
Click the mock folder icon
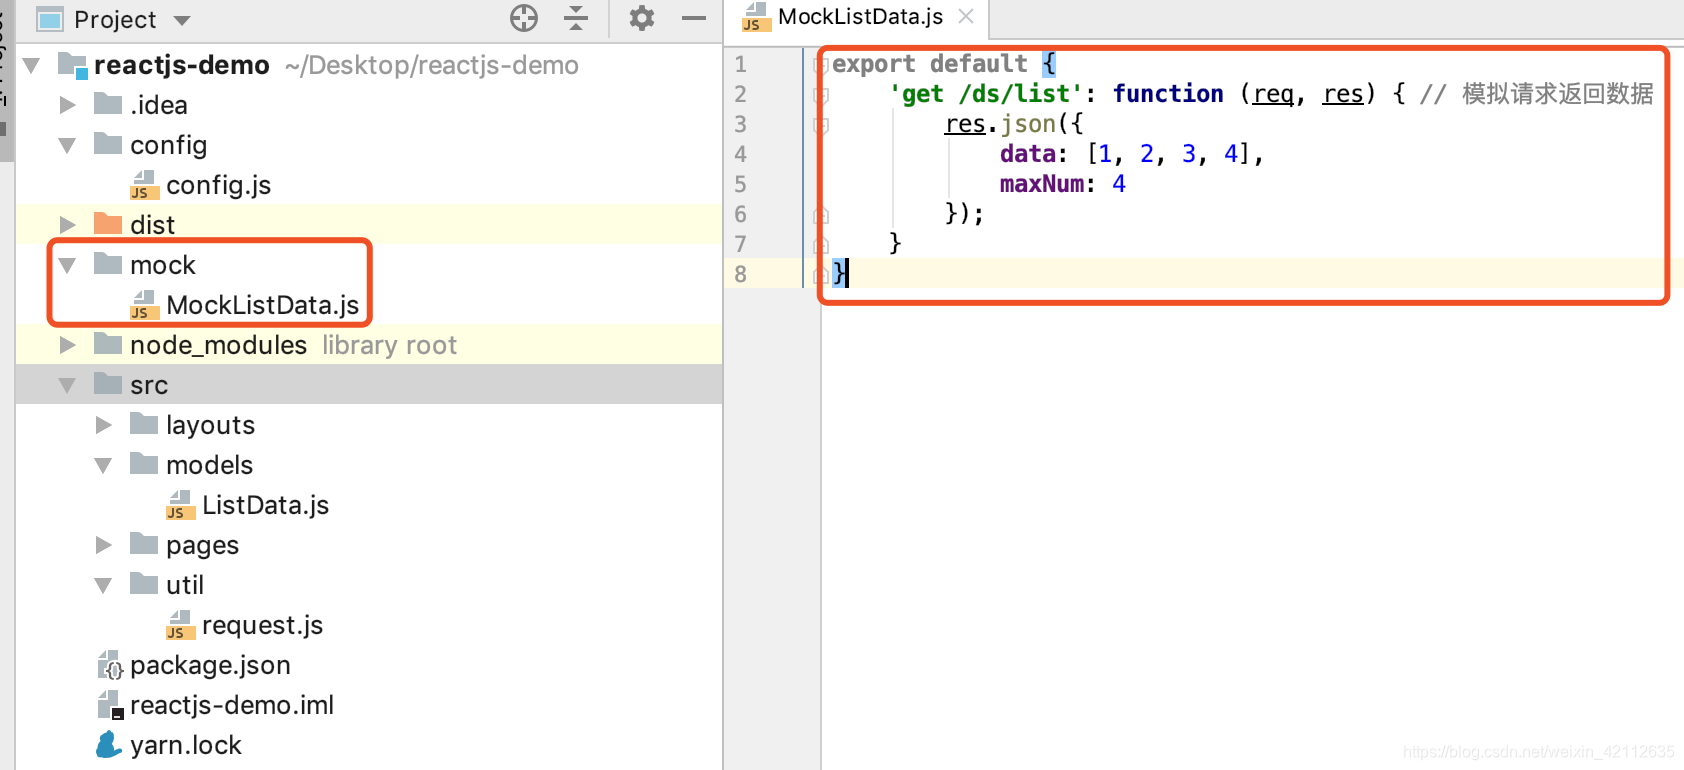(108, 263)
